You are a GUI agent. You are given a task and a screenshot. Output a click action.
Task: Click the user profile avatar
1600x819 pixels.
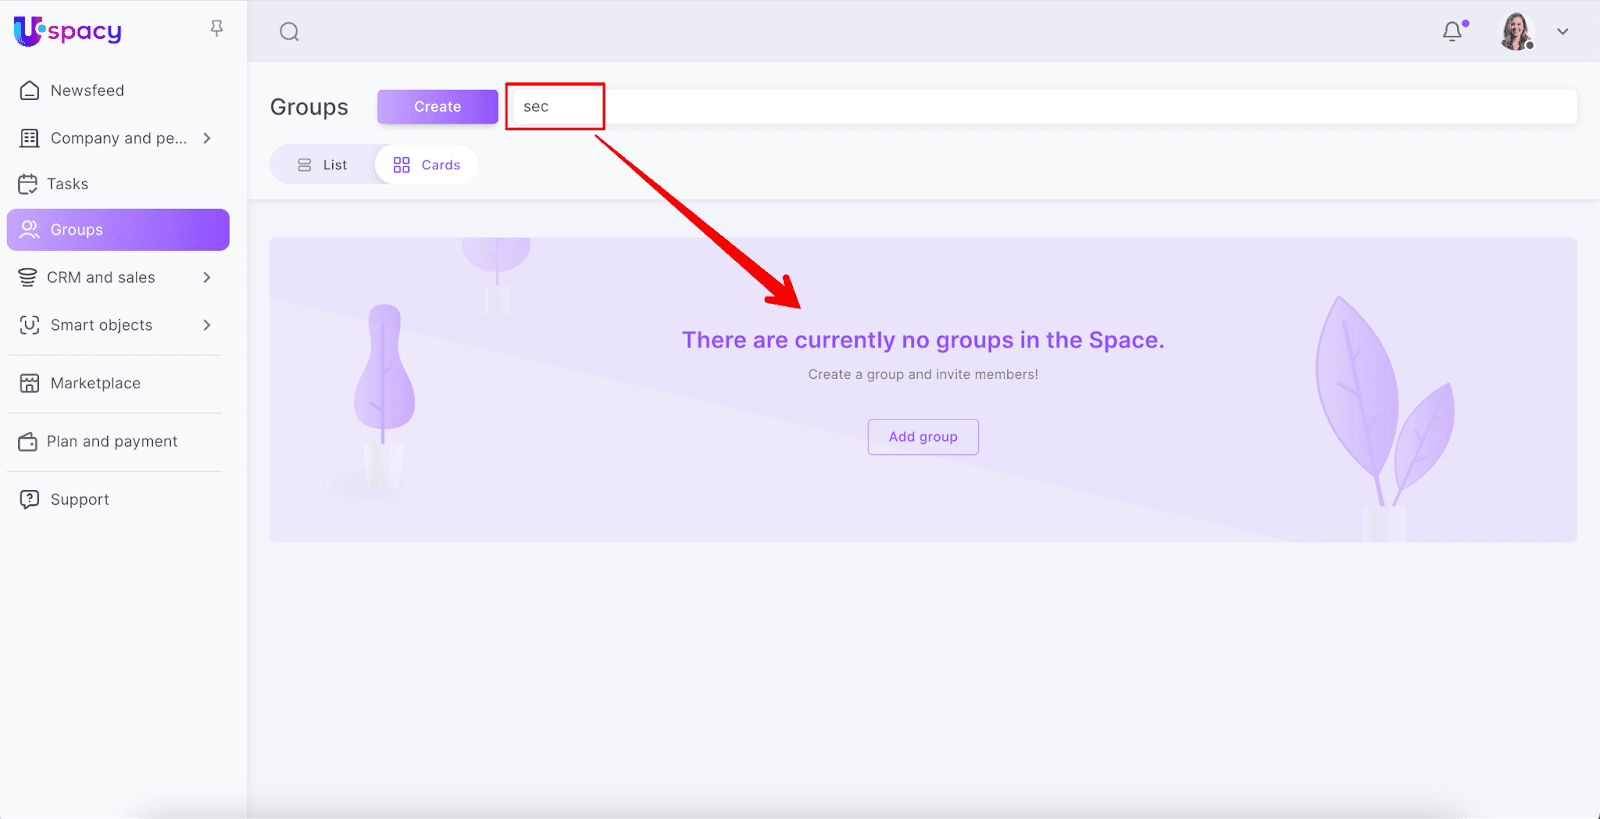1516,32
